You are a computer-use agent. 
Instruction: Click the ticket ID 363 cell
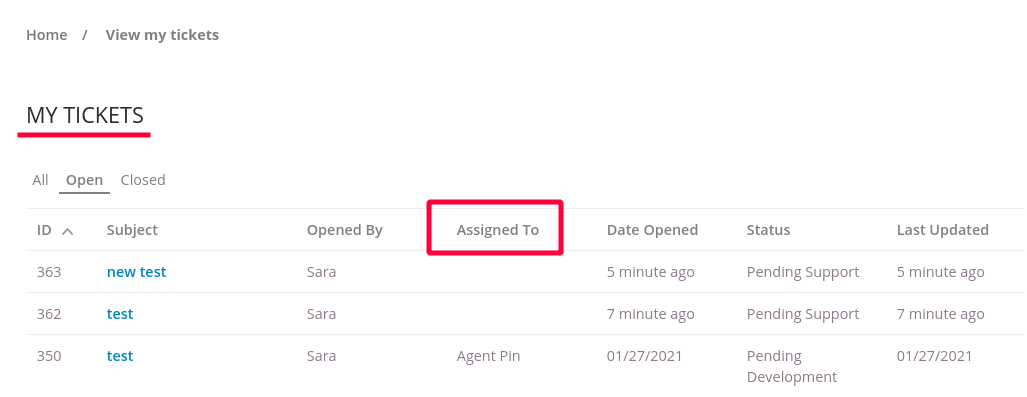click(49, 272)
